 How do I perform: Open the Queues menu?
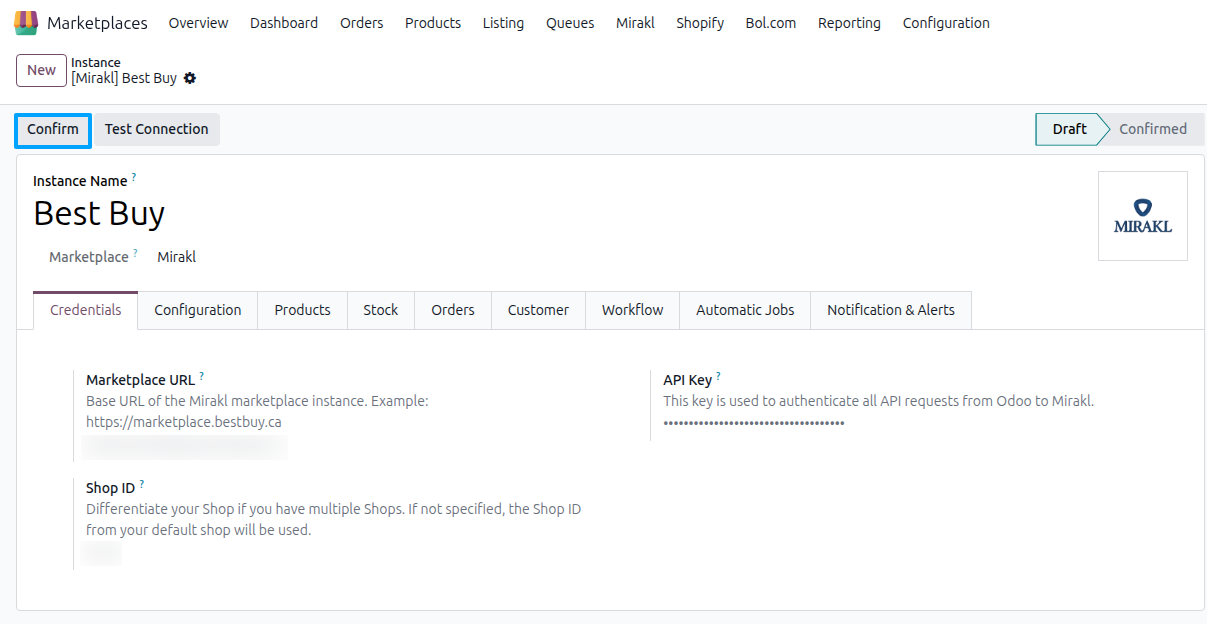tap(570, 23)
